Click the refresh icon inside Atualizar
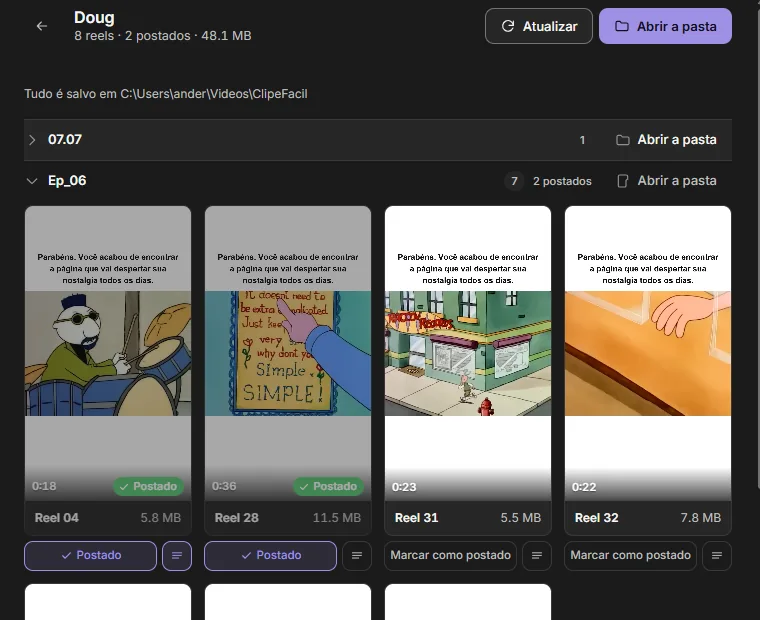The height and width of the screenshot is (620, 760). click(507, 26)
